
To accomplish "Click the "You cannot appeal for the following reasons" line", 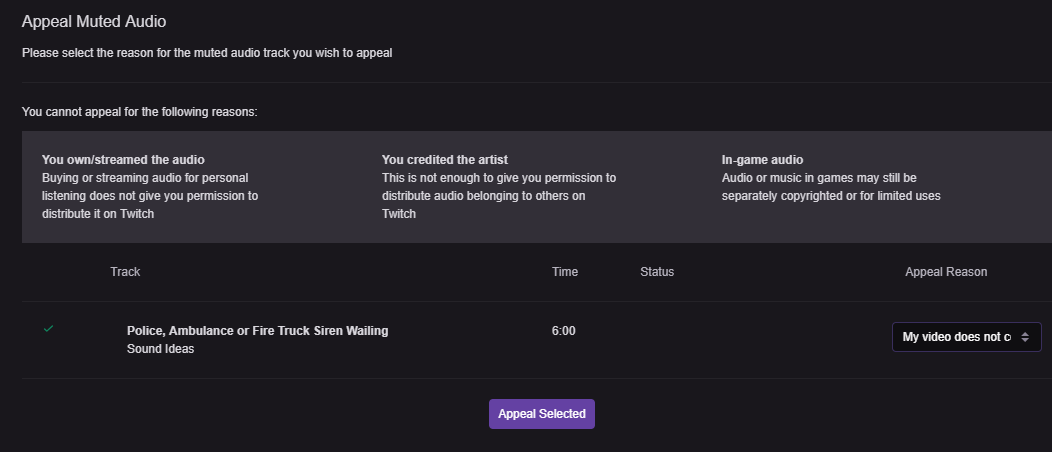I will (x=140, y=112).
